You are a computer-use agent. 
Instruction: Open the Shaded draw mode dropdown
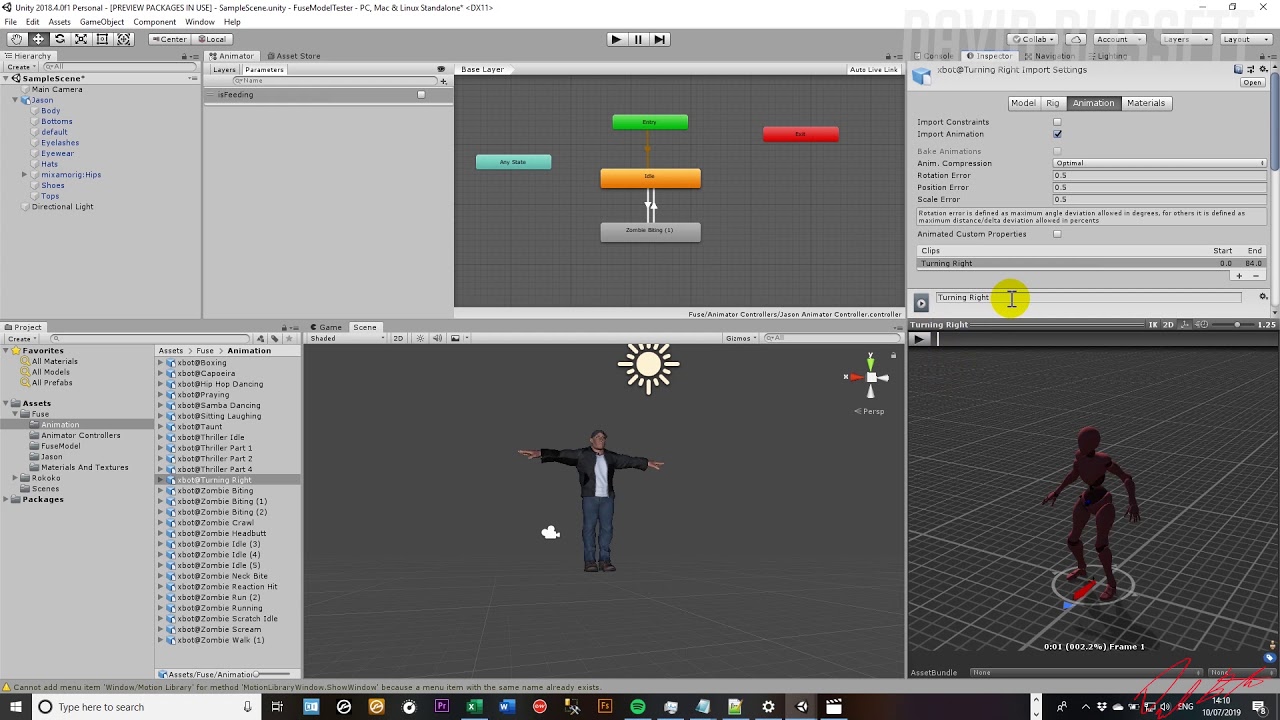(x=347, y=338)
